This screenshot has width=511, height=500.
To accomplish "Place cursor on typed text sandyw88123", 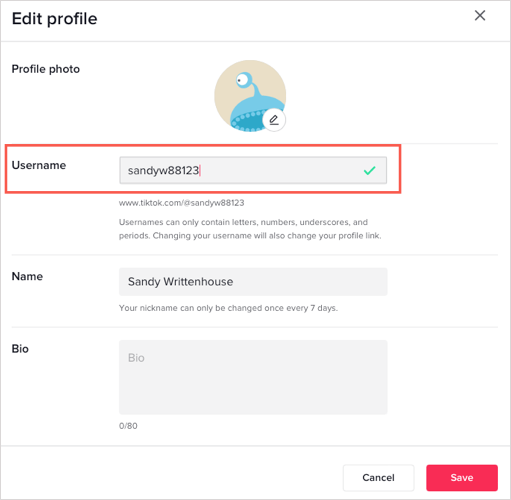I will pyautogui.click(x=163, y=171).
